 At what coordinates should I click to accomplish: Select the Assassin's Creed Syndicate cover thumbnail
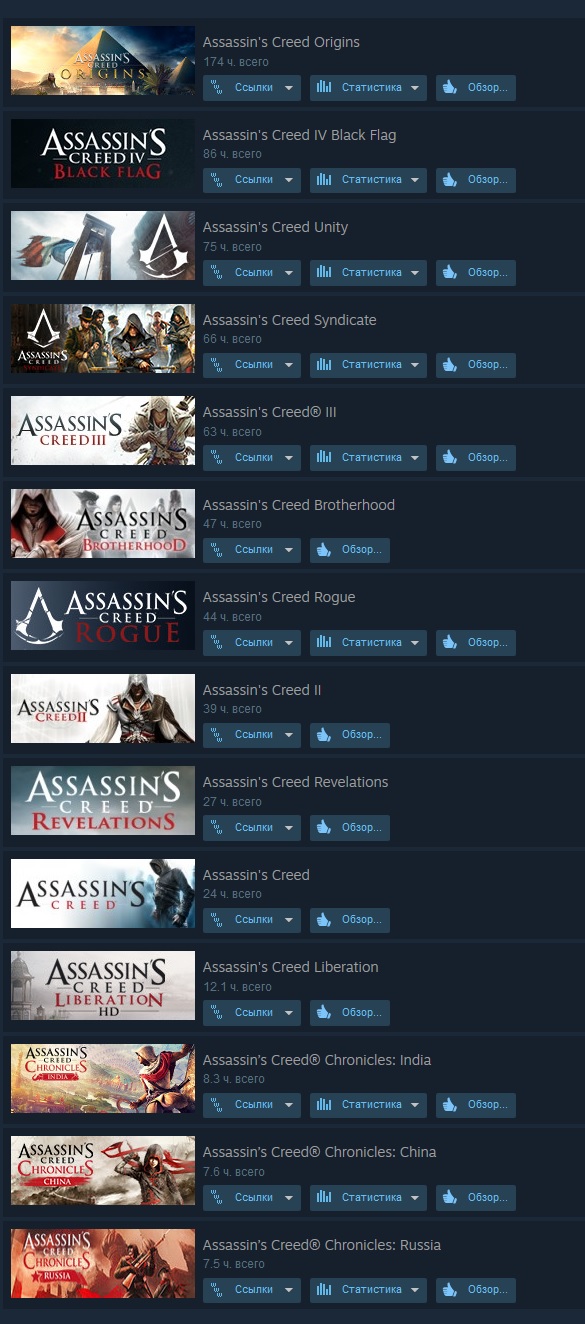click(103, 338)
